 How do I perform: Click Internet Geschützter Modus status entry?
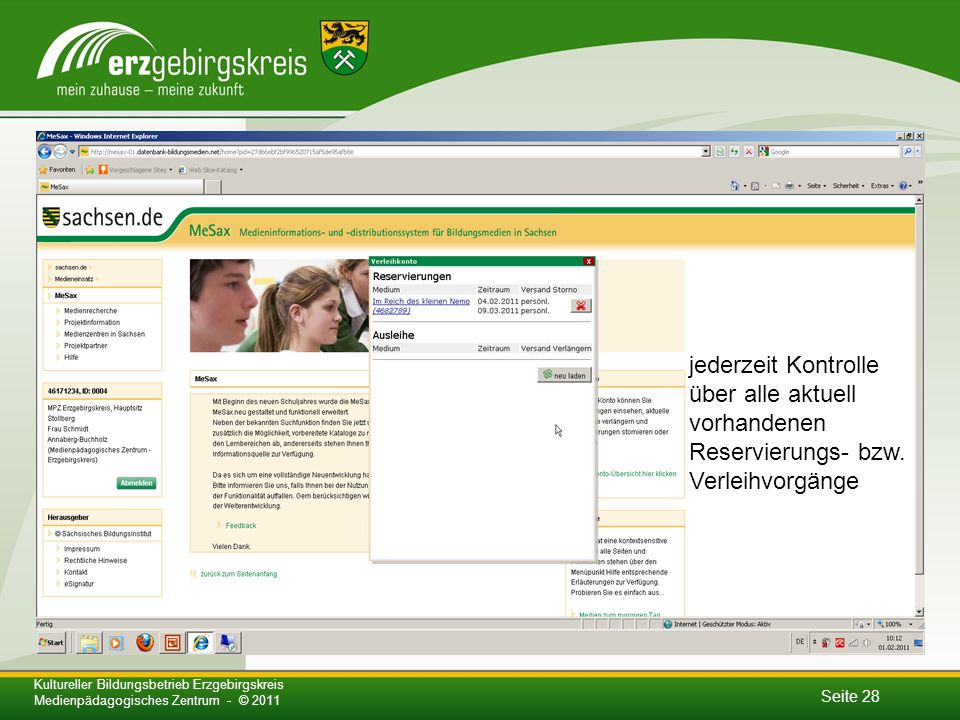[716, 624]
